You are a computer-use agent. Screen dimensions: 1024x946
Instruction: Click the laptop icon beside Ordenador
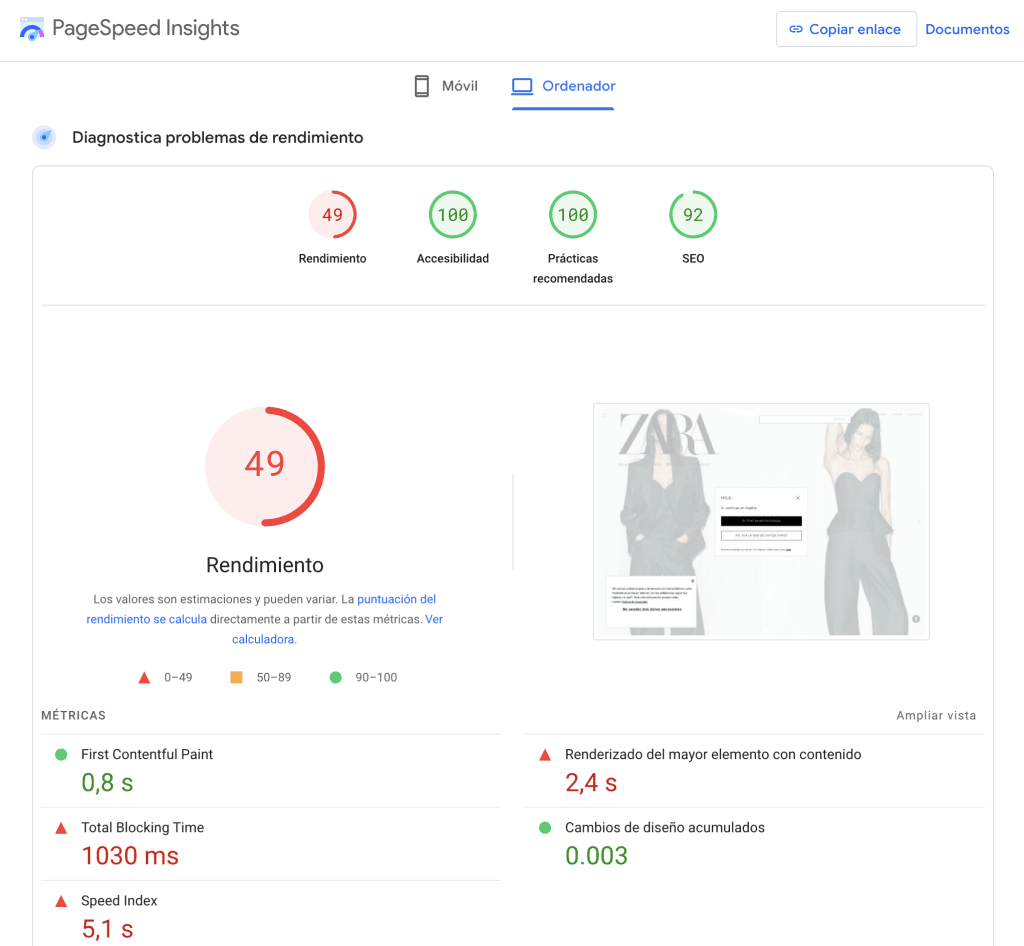(522, 86)
